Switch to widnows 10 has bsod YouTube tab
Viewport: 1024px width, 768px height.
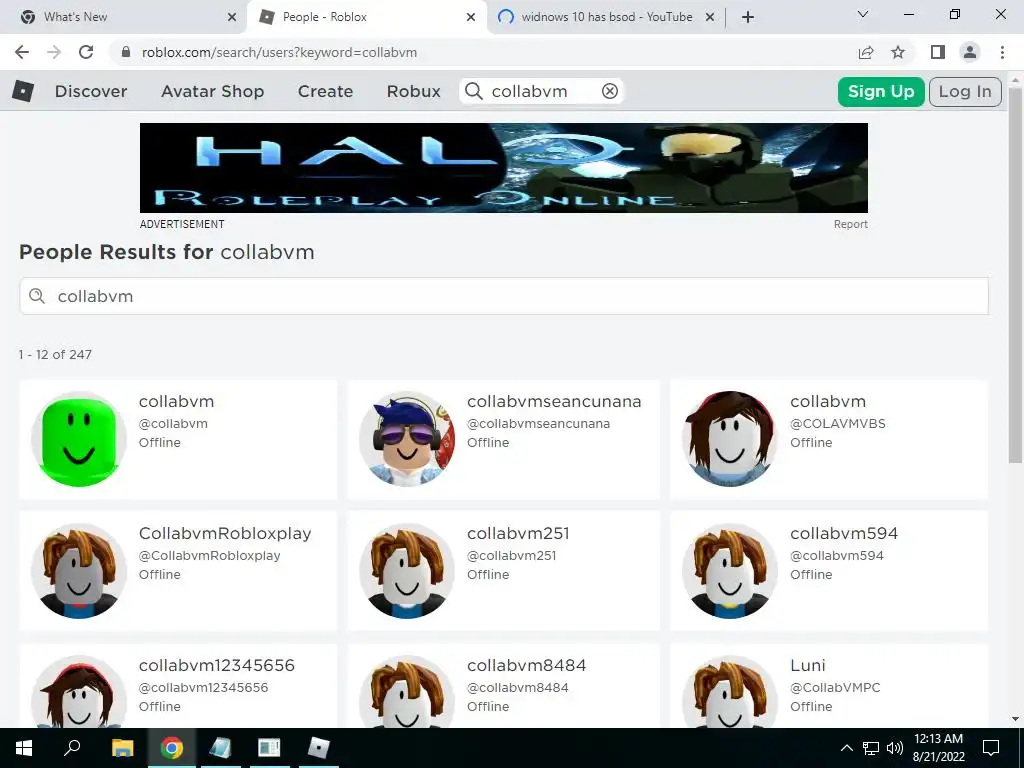607,17
